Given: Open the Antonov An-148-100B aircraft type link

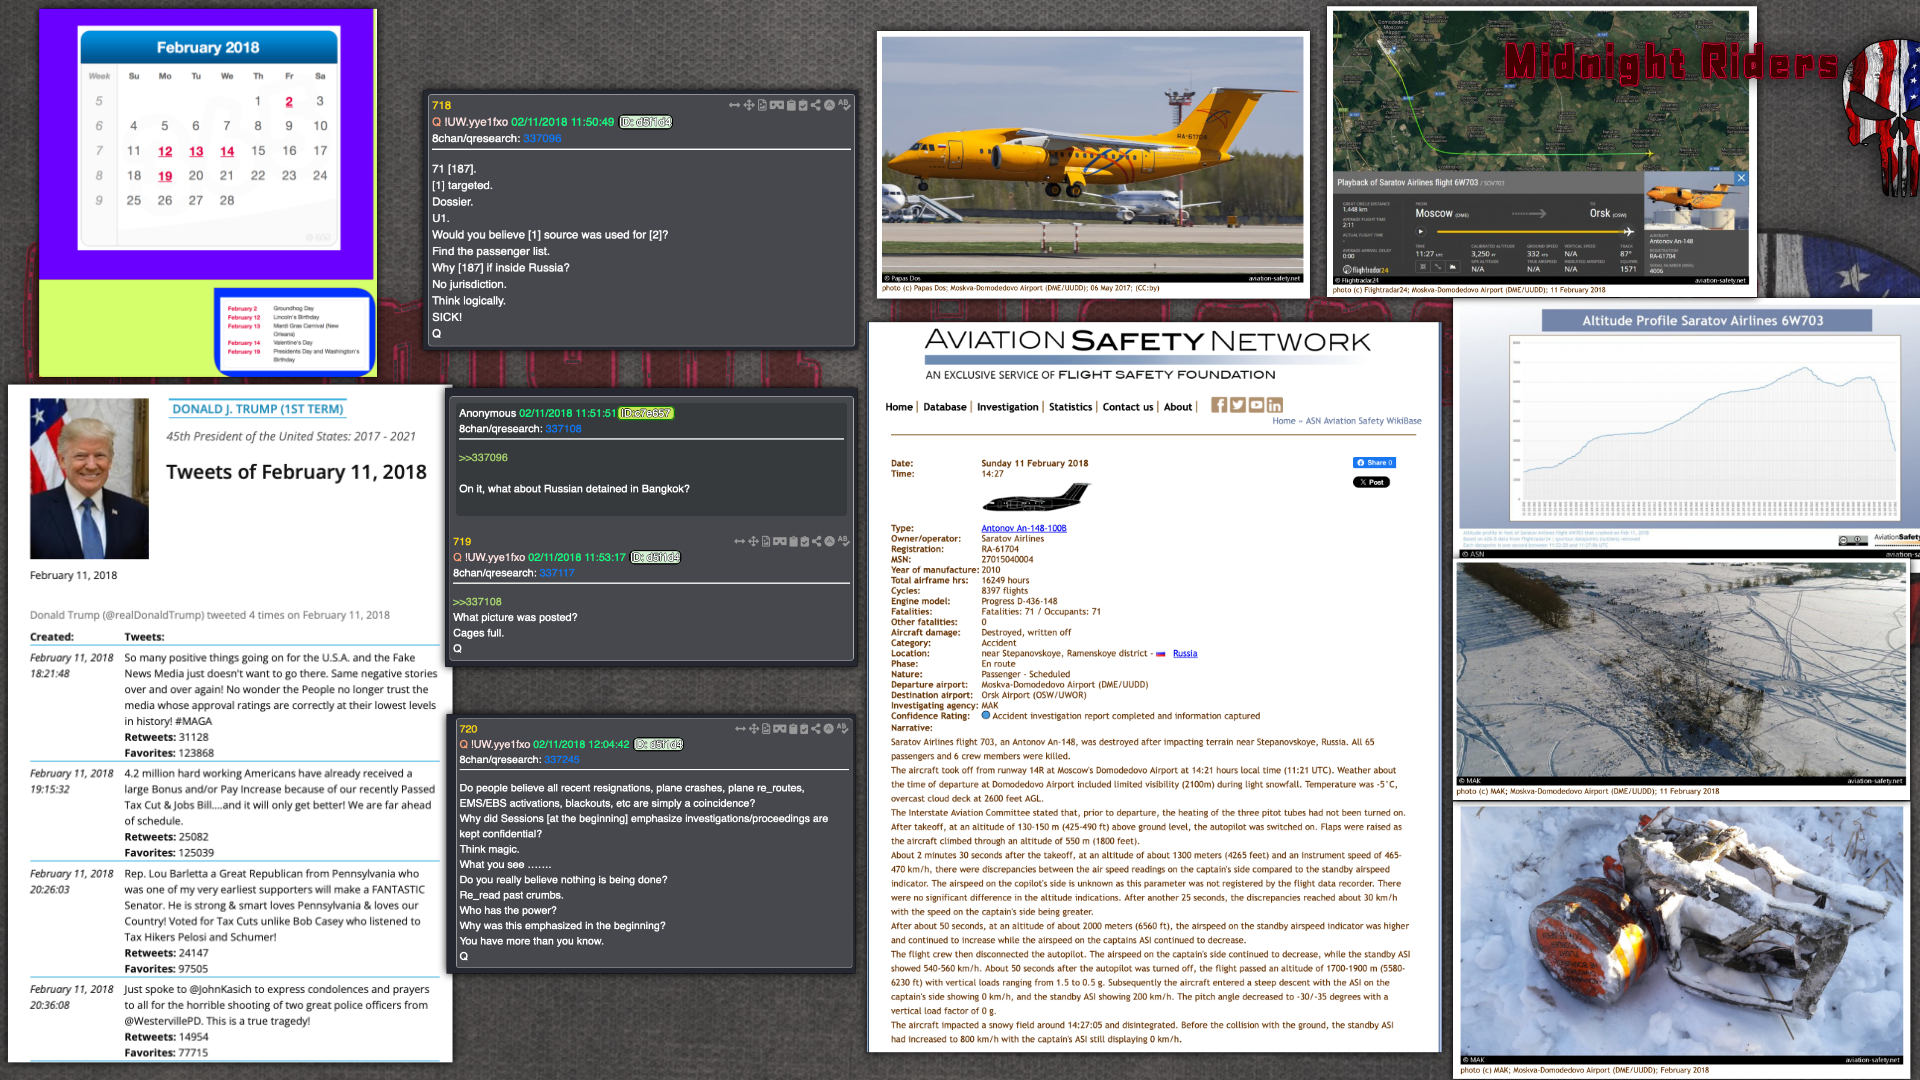Looking at the screenshot, I should point(1024,528).
